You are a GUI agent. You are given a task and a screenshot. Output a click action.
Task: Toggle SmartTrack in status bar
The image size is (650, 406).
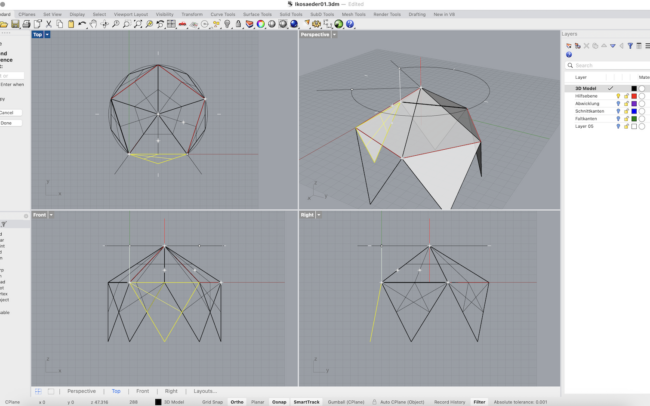pyautogui.click(x=306, y=402)
